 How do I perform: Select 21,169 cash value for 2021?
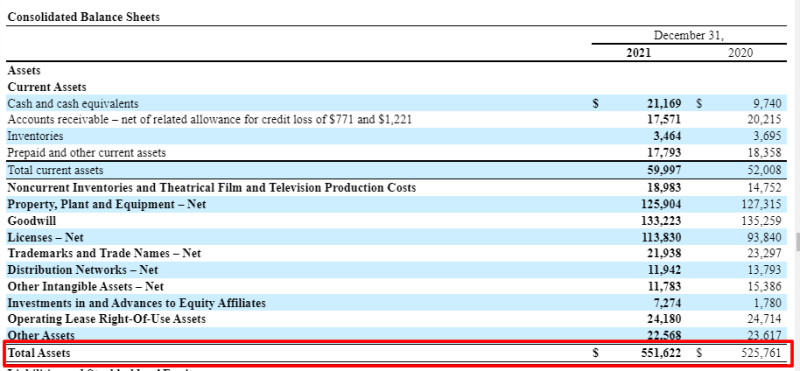pyautogui.click(x=664, y=104)
